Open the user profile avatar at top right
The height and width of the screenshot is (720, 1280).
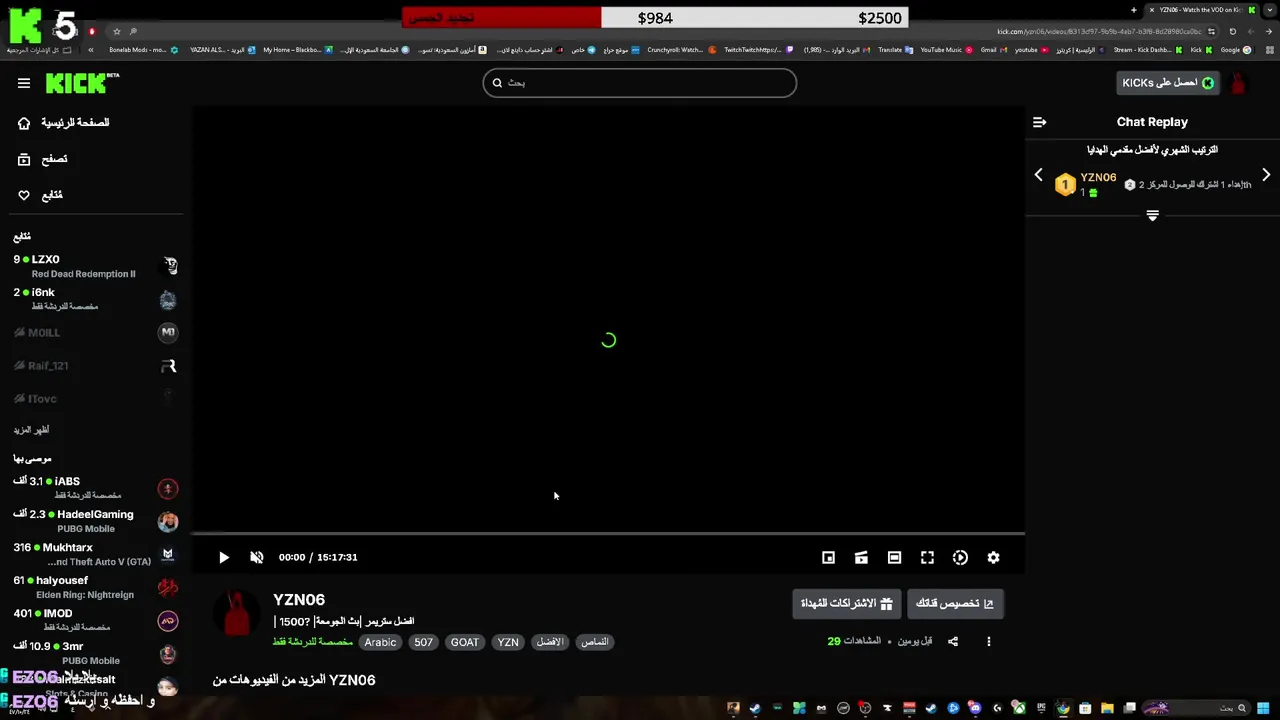point(1239,83)
